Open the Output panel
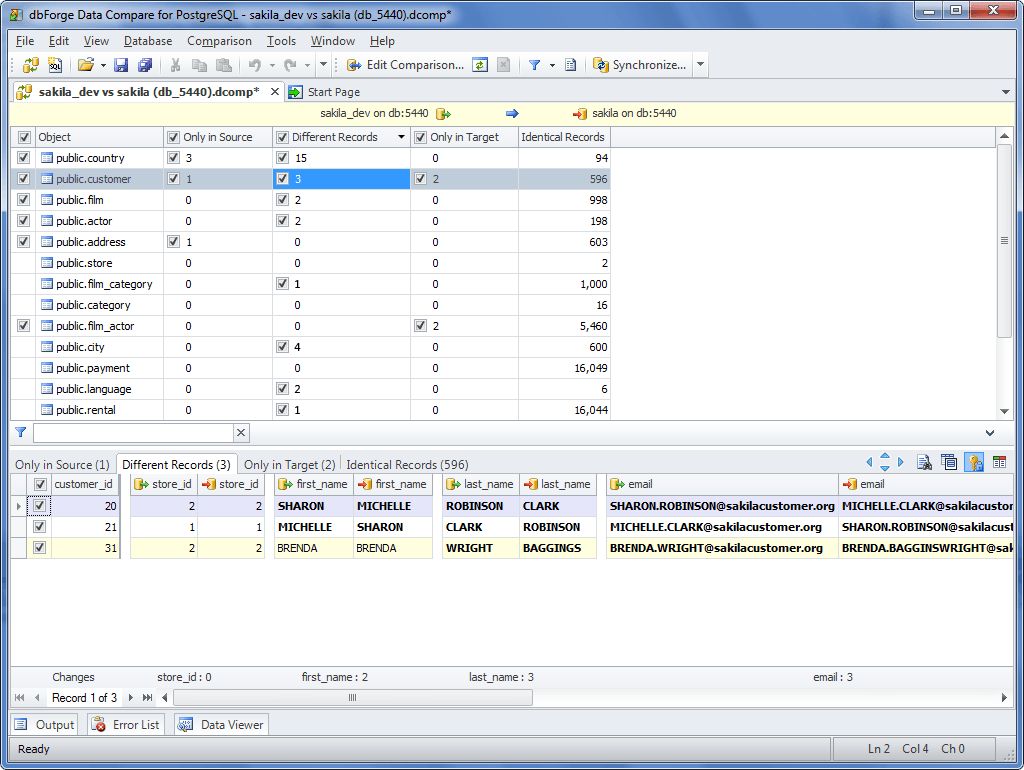The height and width of the screenshot is (770, 1024). click(x=45, y=724)
